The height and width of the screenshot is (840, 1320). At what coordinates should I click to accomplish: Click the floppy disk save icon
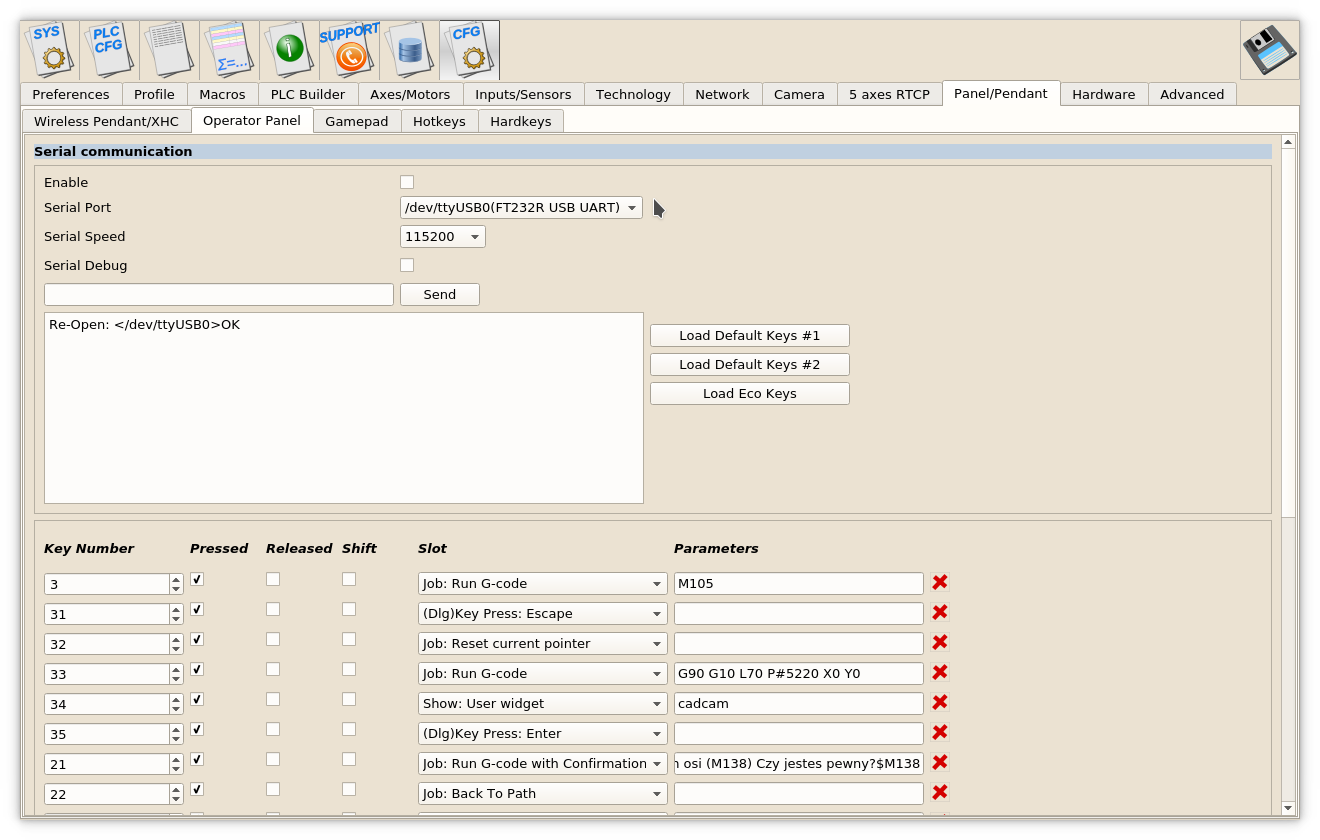(x=1269, y=50)
